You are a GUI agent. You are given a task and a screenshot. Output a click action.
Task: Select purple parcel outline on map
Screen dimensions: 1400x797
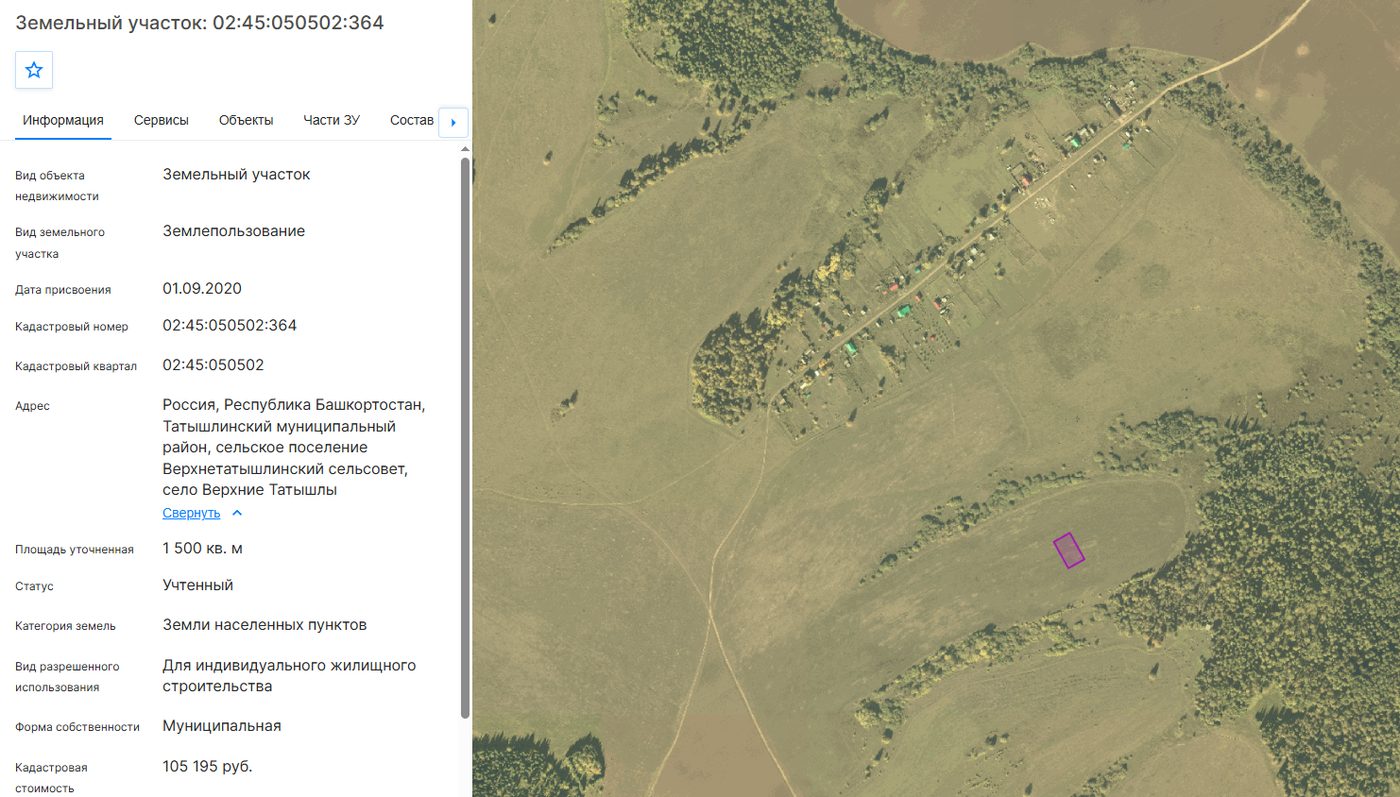[1069, 550]
